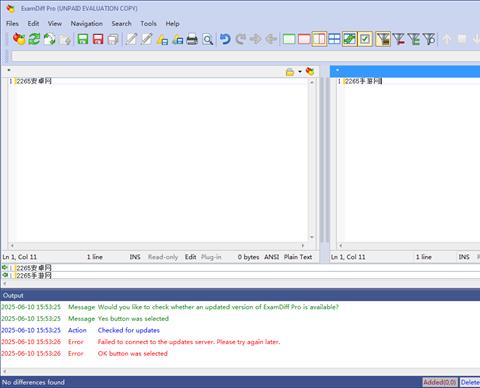This screenshot has height=388, width=480.
Task: Click the first pencil edit icon
Action: (131, 39)
